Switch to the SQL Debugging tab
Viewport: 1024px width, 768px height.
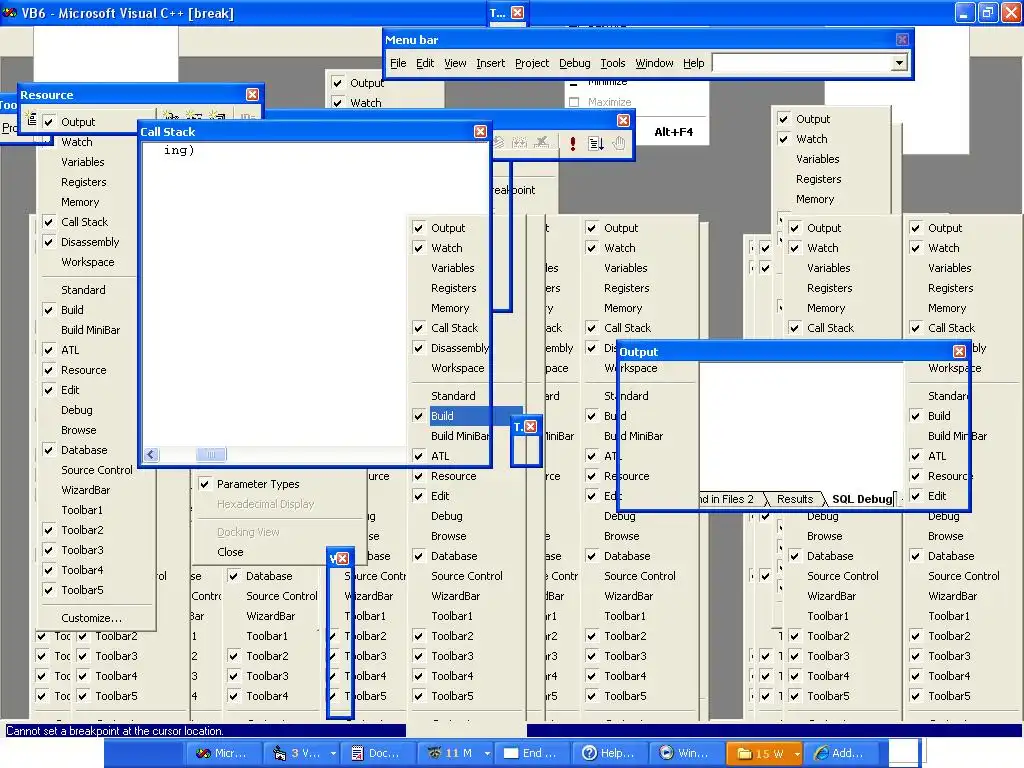(862, 499)
